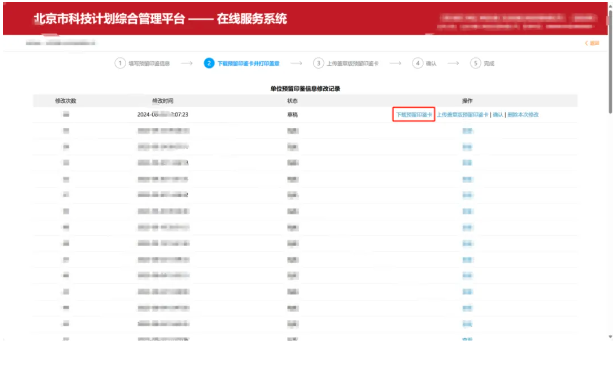Viewport: 615px width, 380px height.
Task: Select the highlighted step 2 circle icon
Action: click(x=209, y=63)
